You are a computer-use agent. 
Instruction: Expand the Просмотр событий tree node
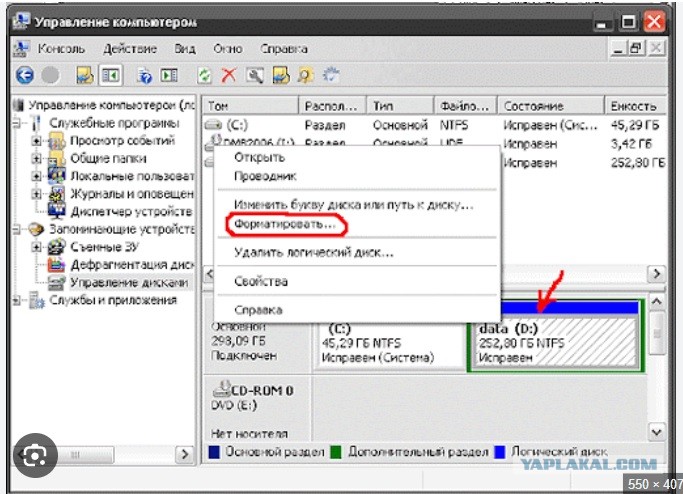tap(37, 141)
